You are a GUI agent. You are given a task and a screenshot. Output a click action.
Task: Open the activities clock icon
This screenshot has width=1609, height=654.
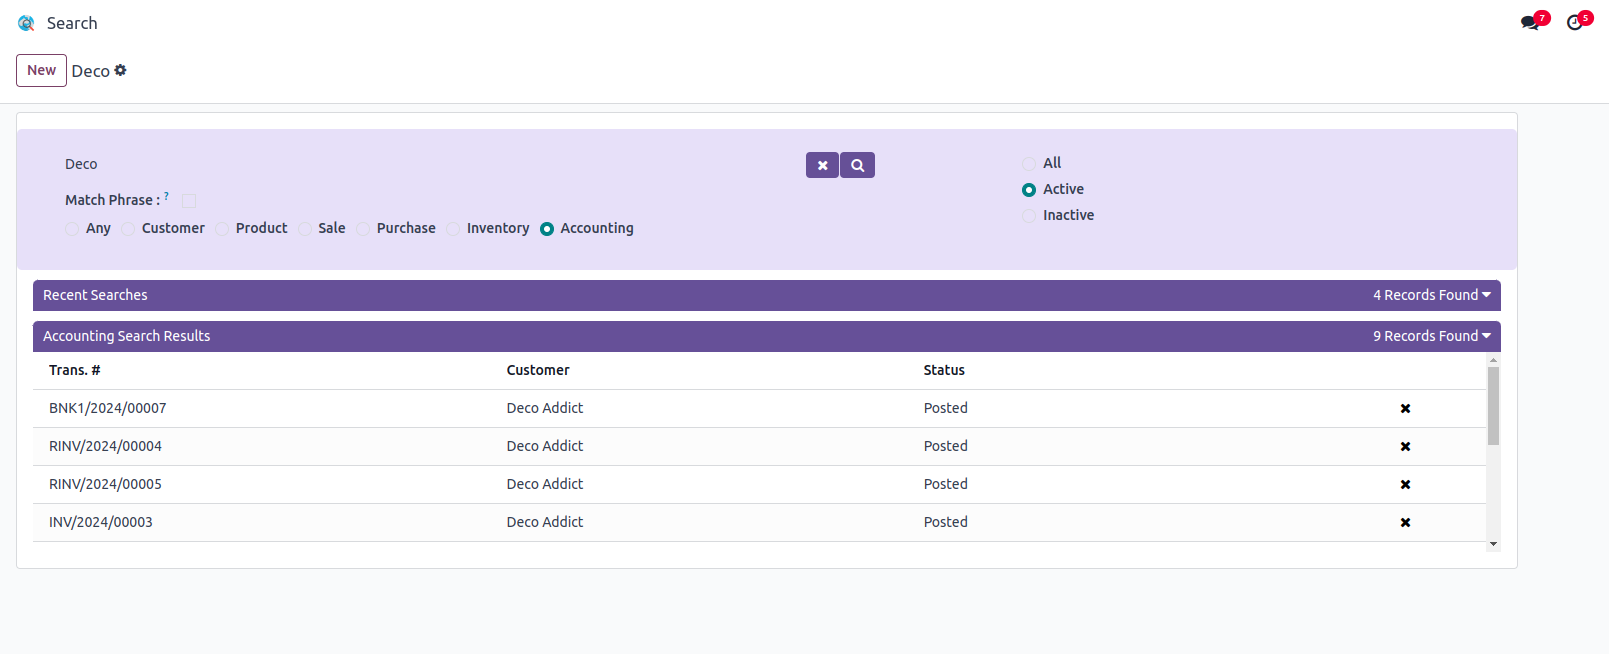click(1575, 22)
